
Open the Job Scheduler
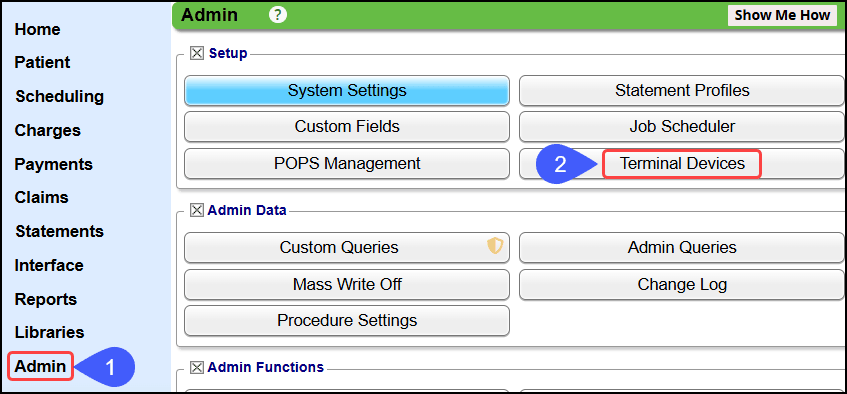[x=682, y=126]
